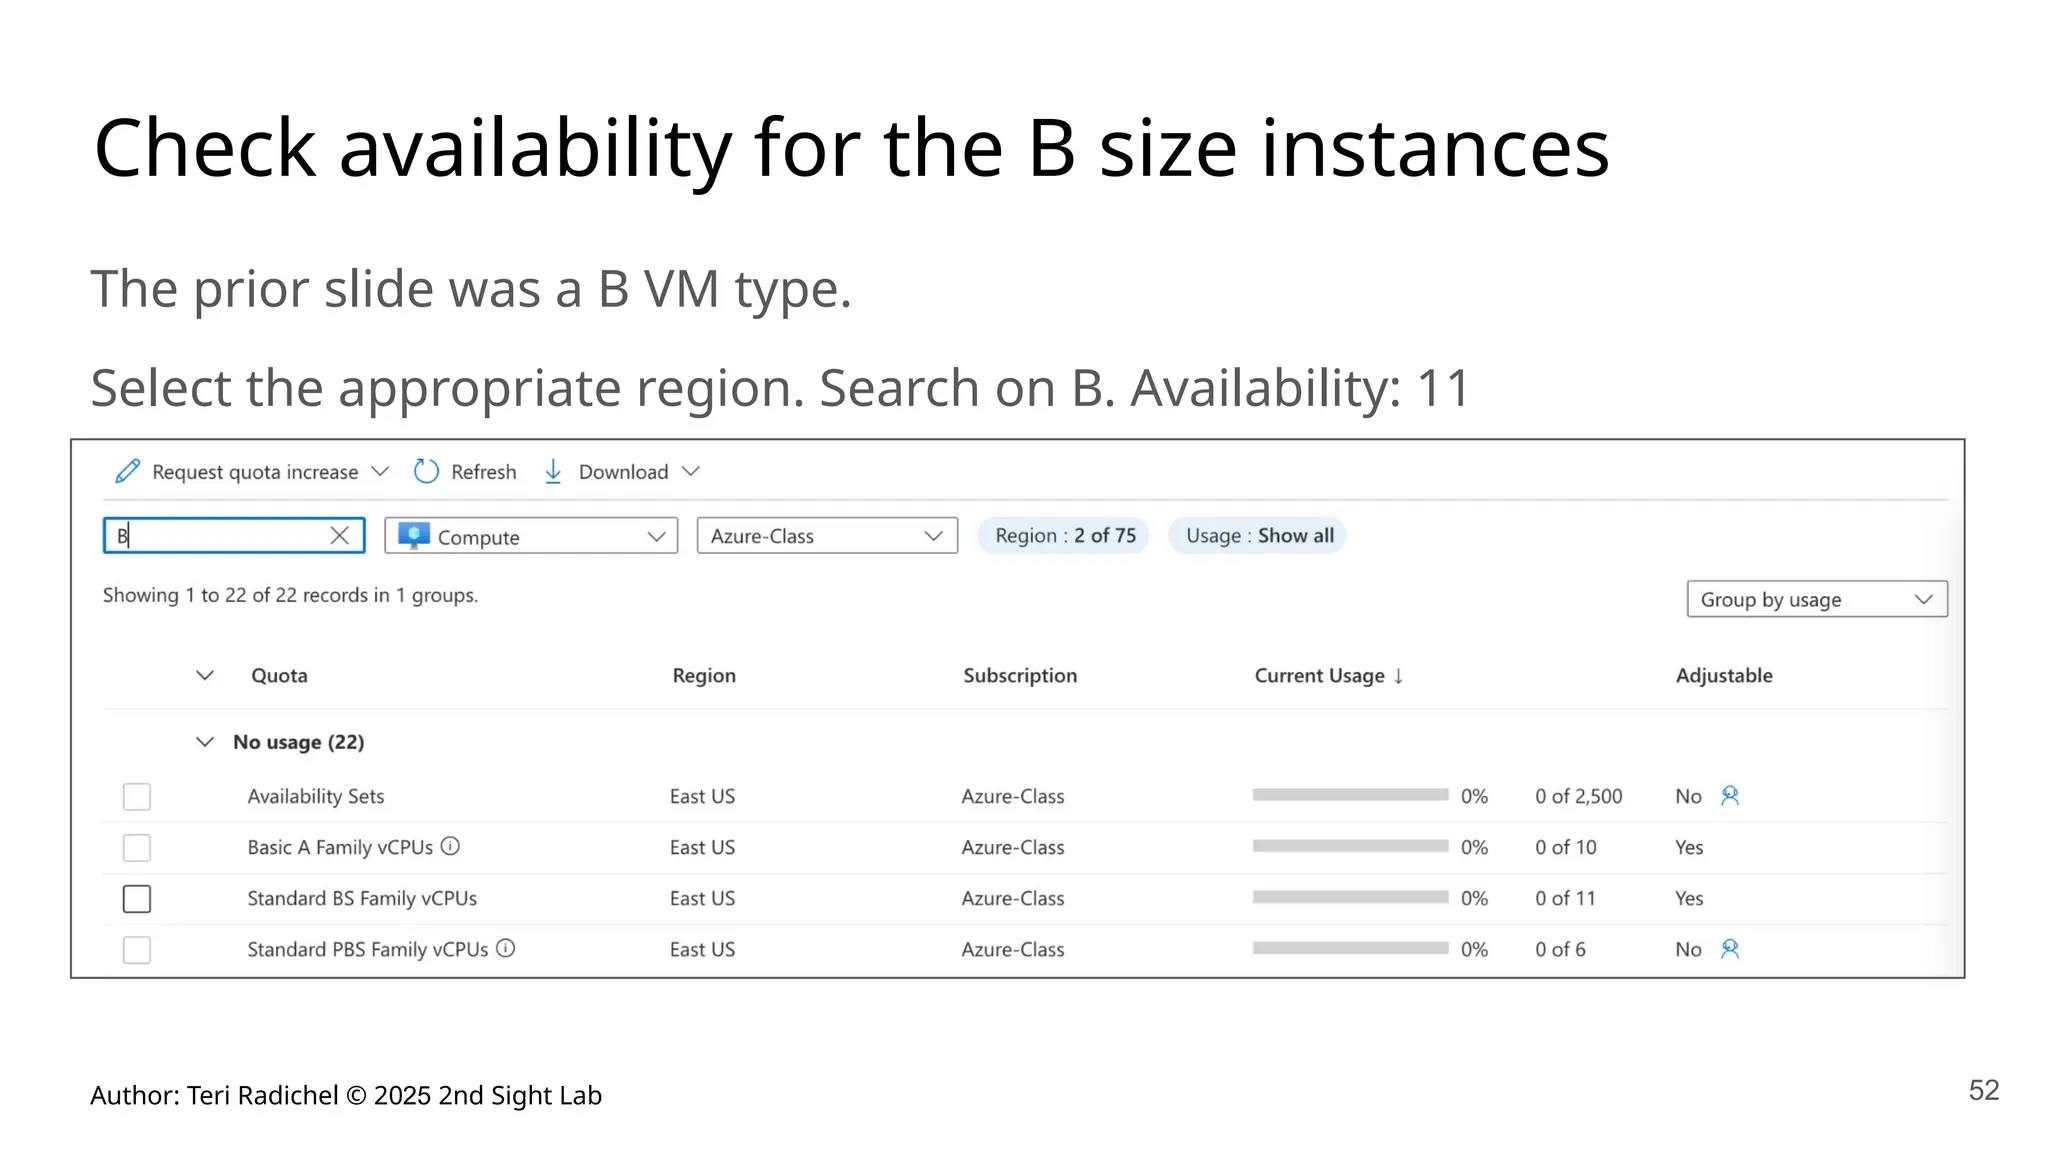Open the Download dropdown chevron

pos(691,471)
